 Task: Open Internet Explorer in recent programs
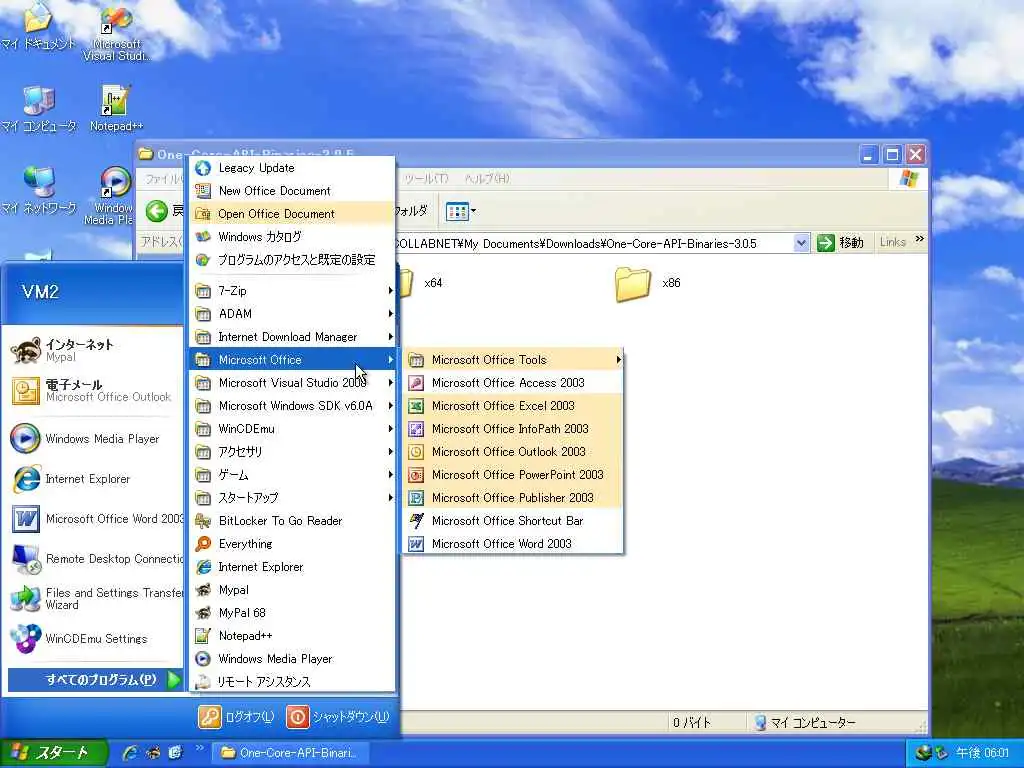point(95,479)
